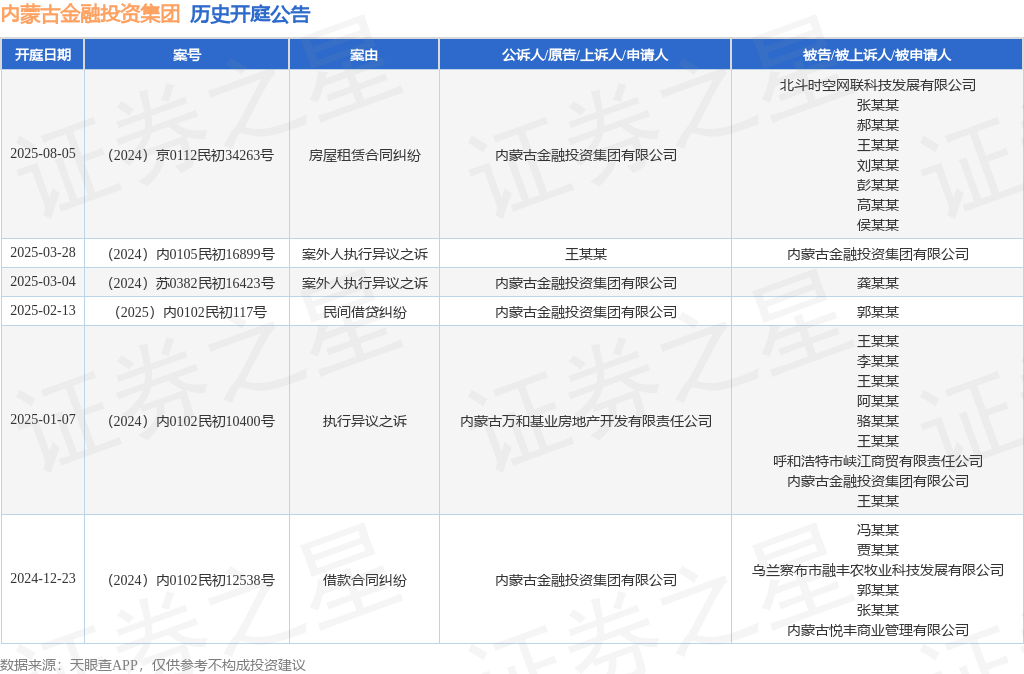Select the cause 房屋租赁合同纠纷
Viewport: 1024px width, 674px height.
(x=364, y=155)
